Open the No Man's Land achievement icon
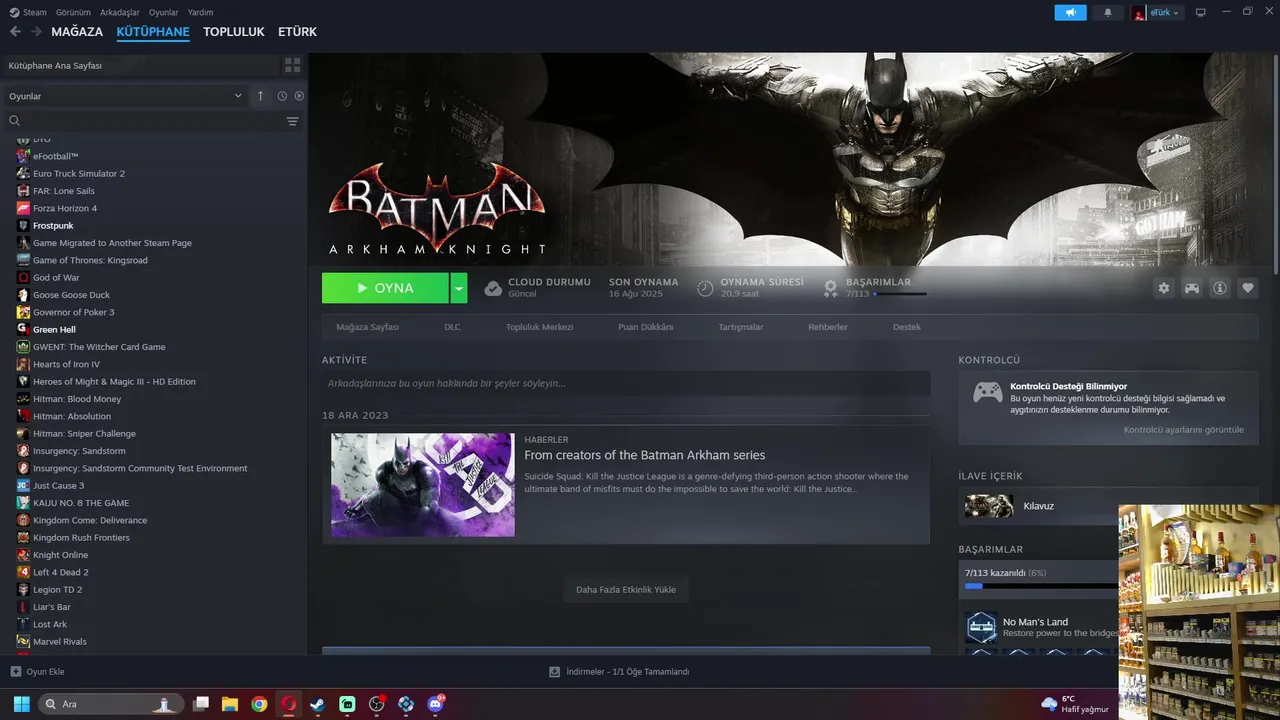Viewport: 1280px width, 720px height. tap(981, 627)
